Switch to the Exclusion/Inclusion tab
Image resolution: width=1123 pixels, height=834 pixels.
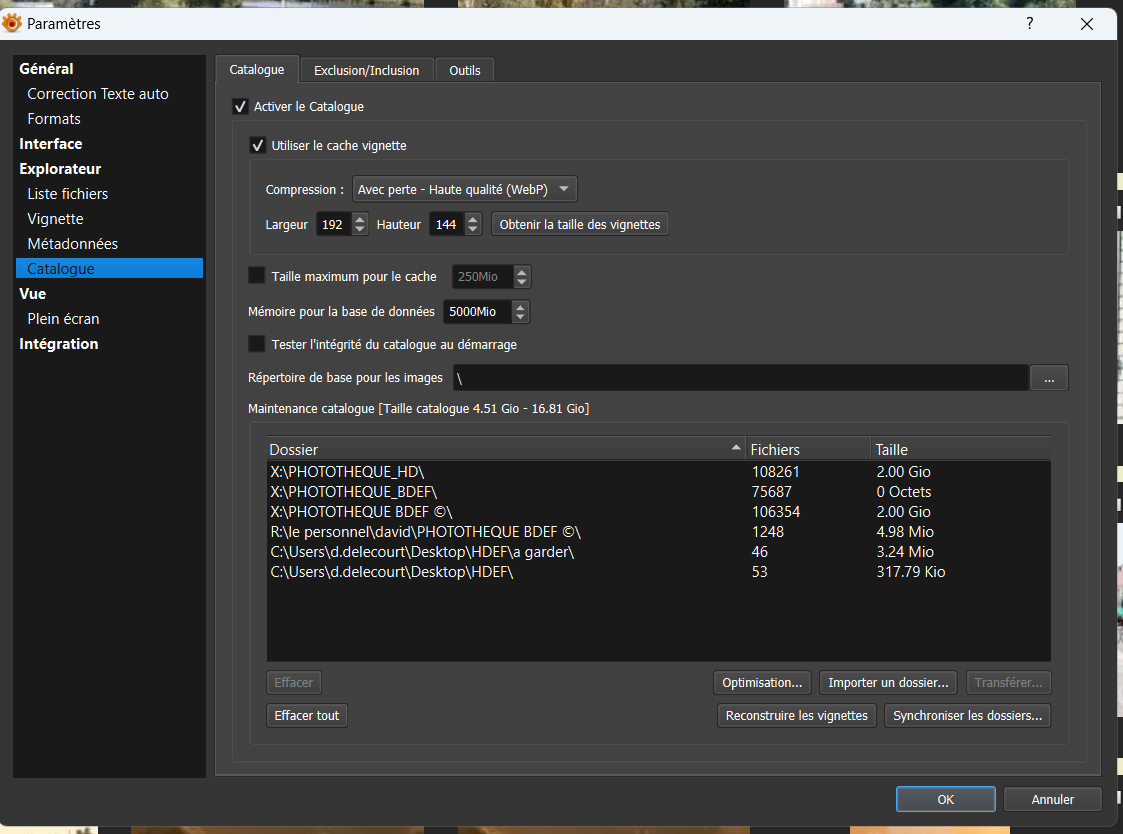[x=366, y=70]
